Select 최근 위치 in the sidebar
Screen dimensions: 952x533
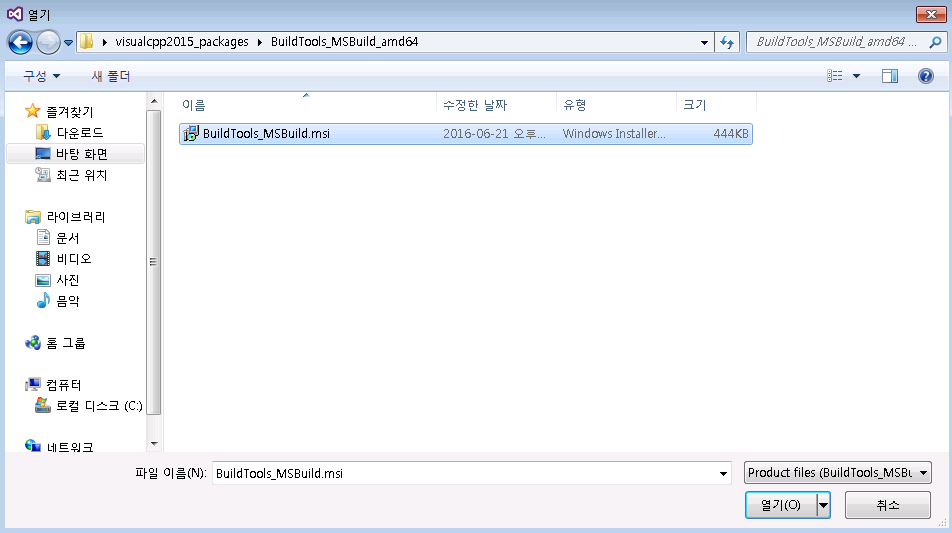pyautogui.click(x=81, y=175)
